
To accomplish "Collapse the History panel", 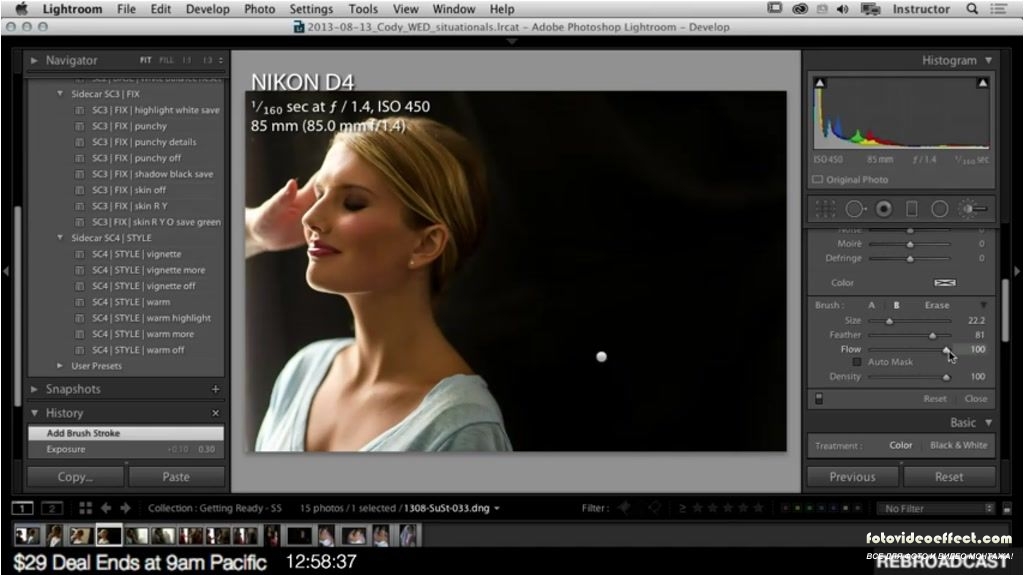I will 34,413.
